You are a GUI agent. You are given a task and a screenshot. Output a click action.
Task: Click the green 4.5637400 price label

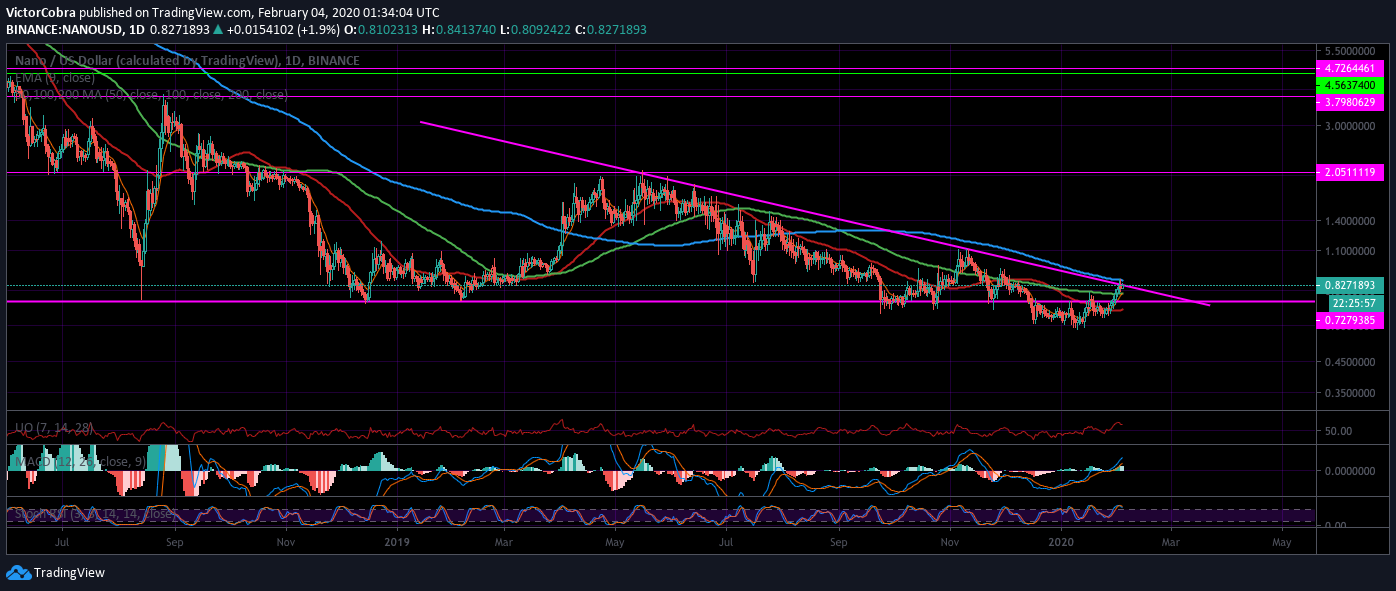[x=1349, y=85]
